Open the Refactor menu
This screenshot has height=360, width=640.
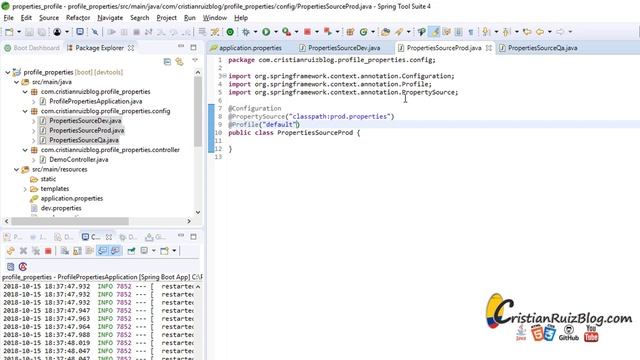point(78,18)
